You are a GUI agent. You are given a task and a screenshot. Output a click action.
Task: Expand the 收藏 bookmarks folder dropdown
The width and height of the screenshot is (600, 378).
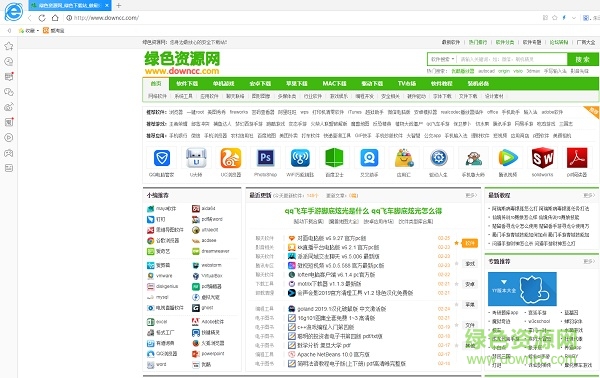[x=29, y=31]
